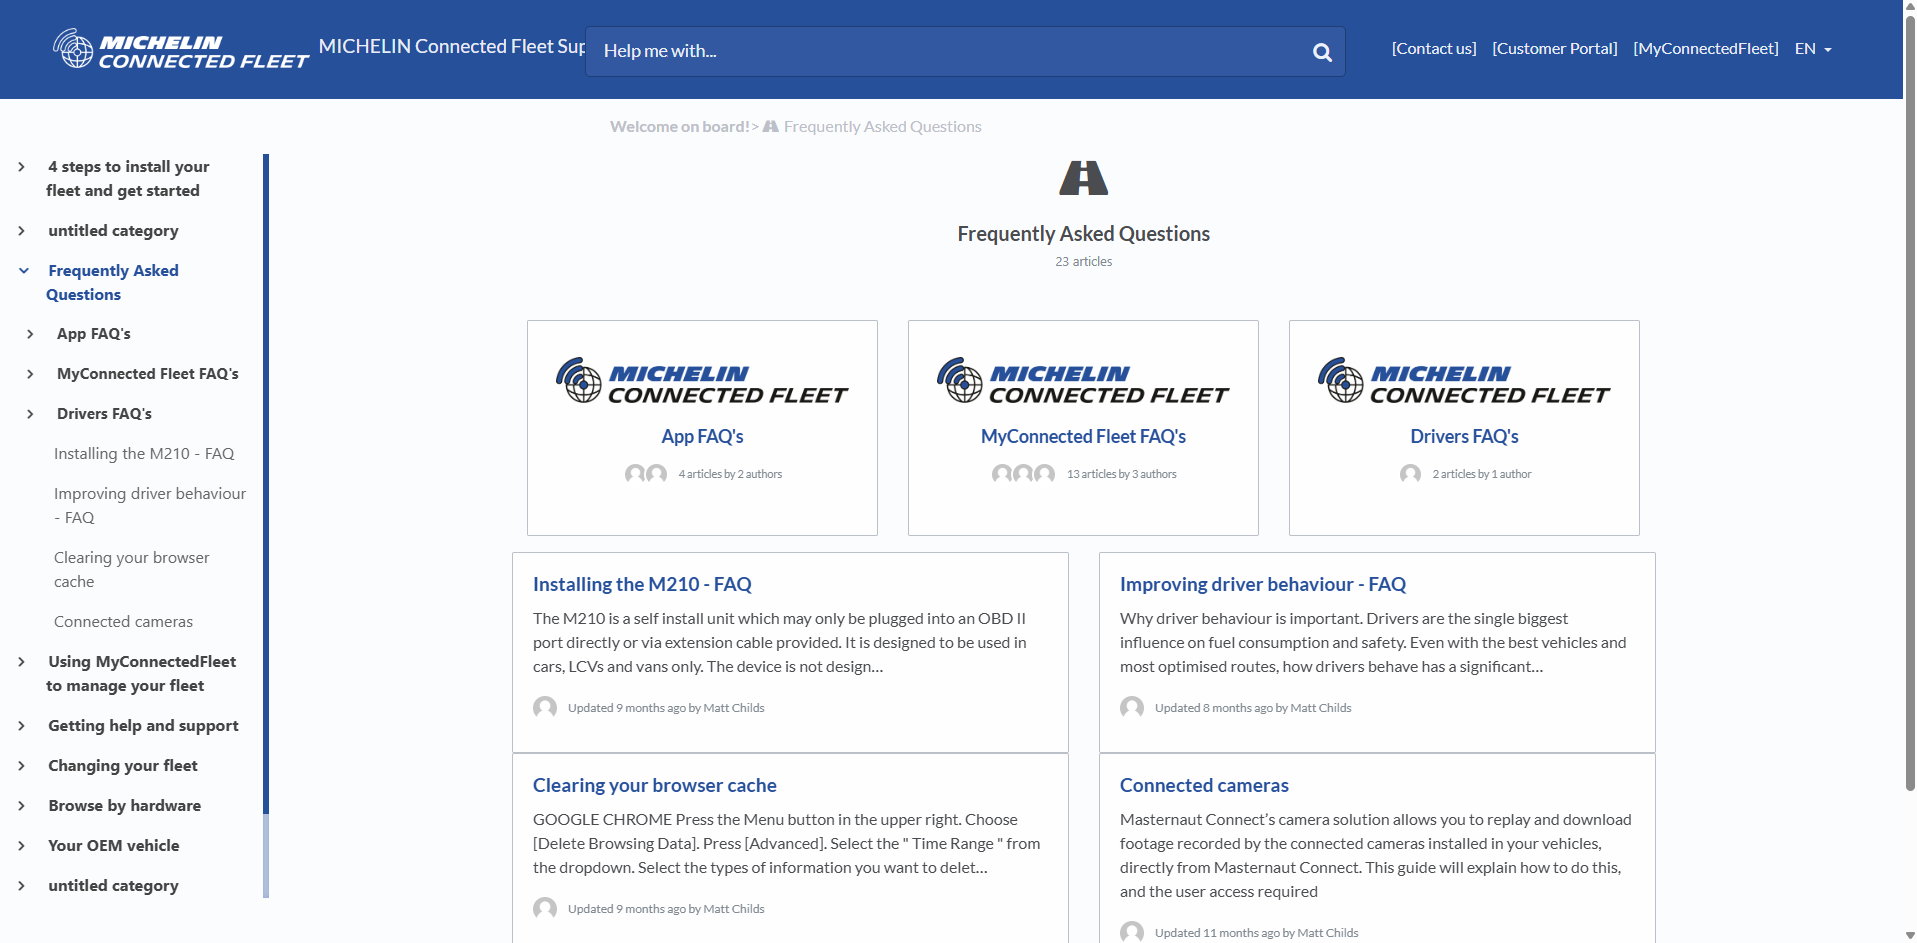Click the Michelin Connected Fleet header logo
The width and height of the screenshot is (1917, 943).
pos(181,49)
